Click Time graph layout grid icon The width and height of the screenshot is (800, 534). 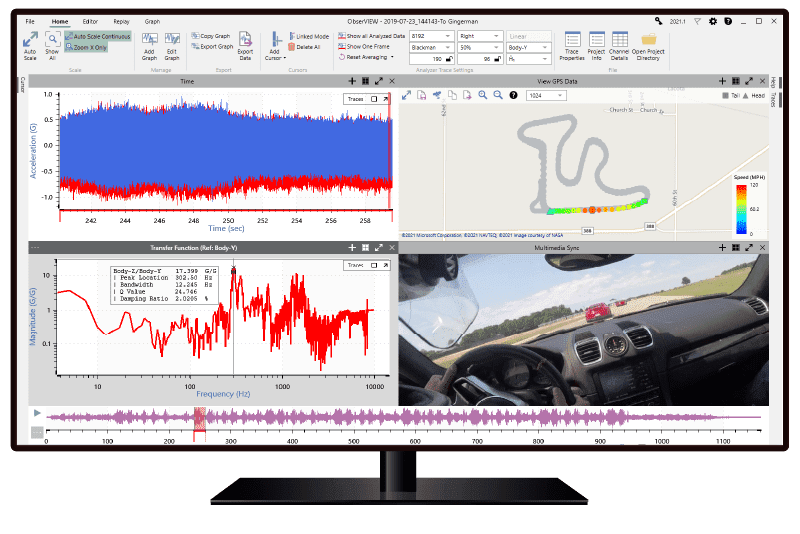click(365, 81)
